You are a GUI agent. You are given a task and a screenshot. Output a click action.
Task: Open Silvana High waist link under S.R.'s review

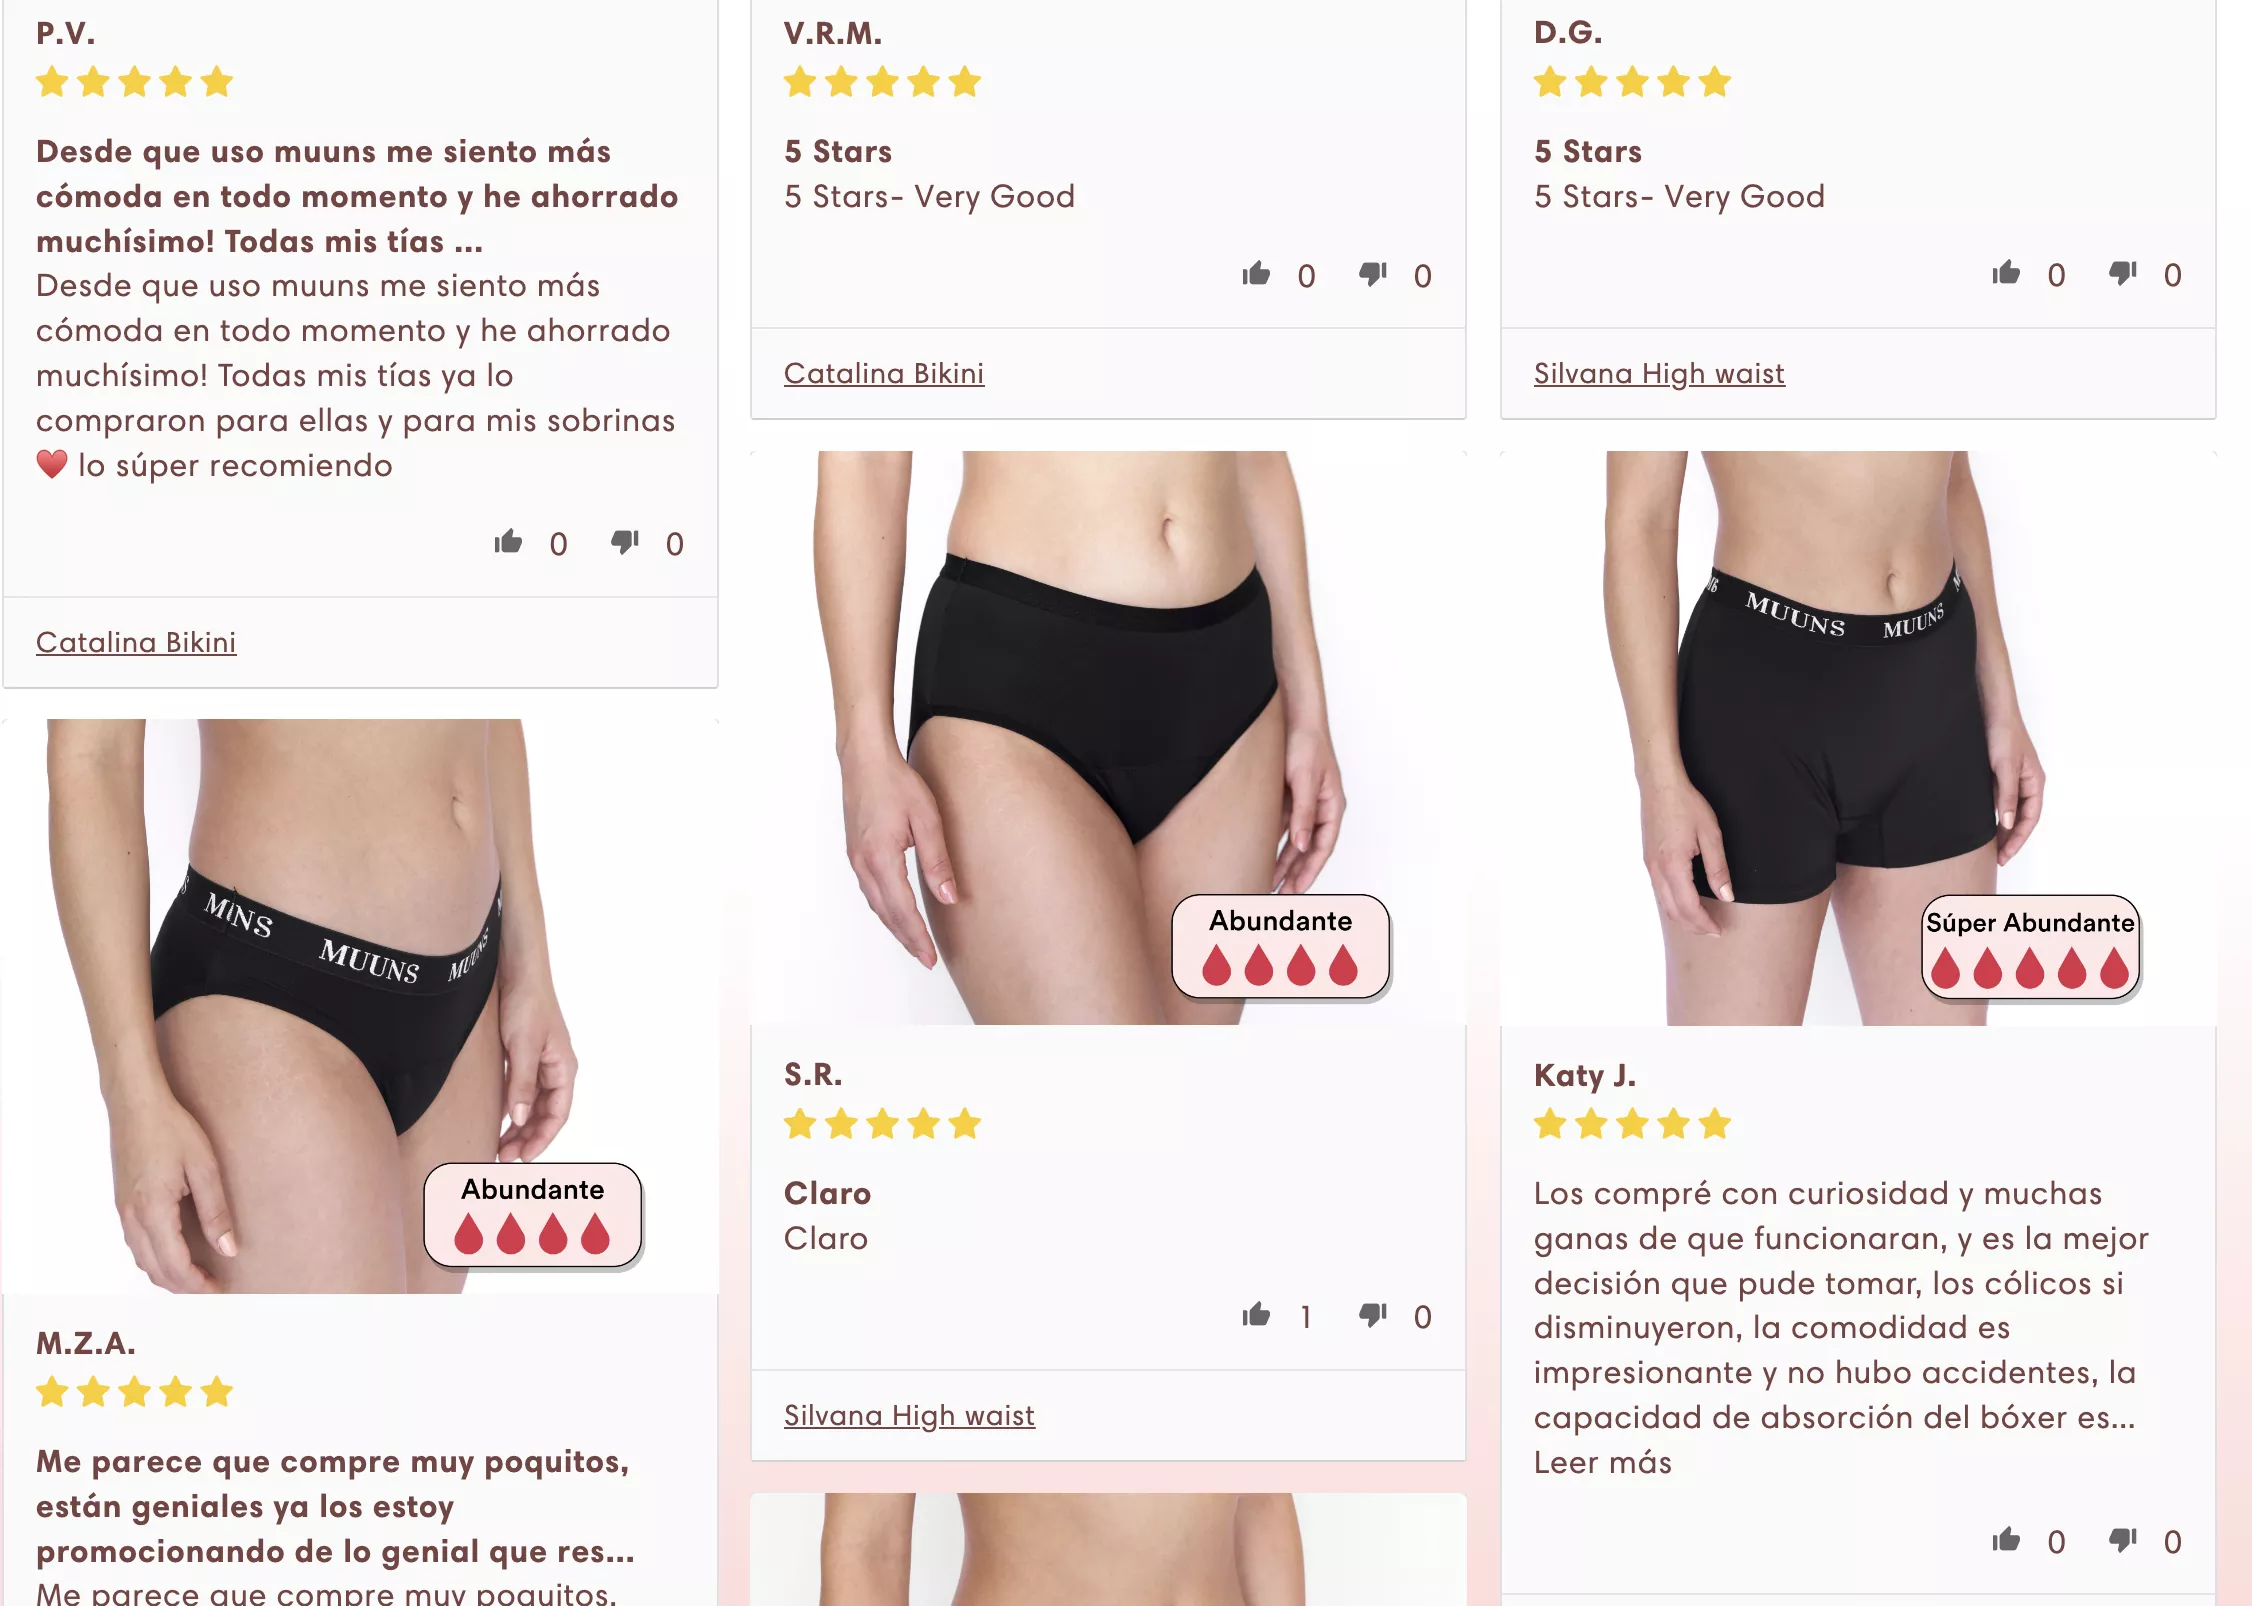coord(909,1415)
